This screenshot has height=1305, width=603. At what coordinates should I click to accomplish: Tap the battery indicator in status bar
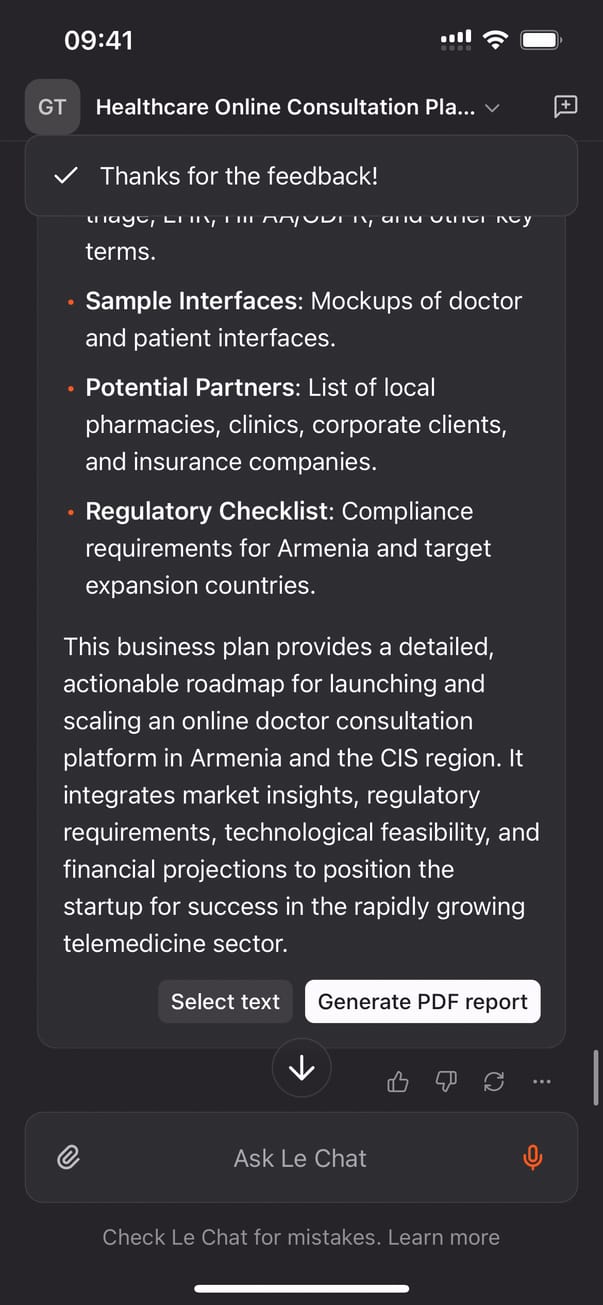(541, 40)
